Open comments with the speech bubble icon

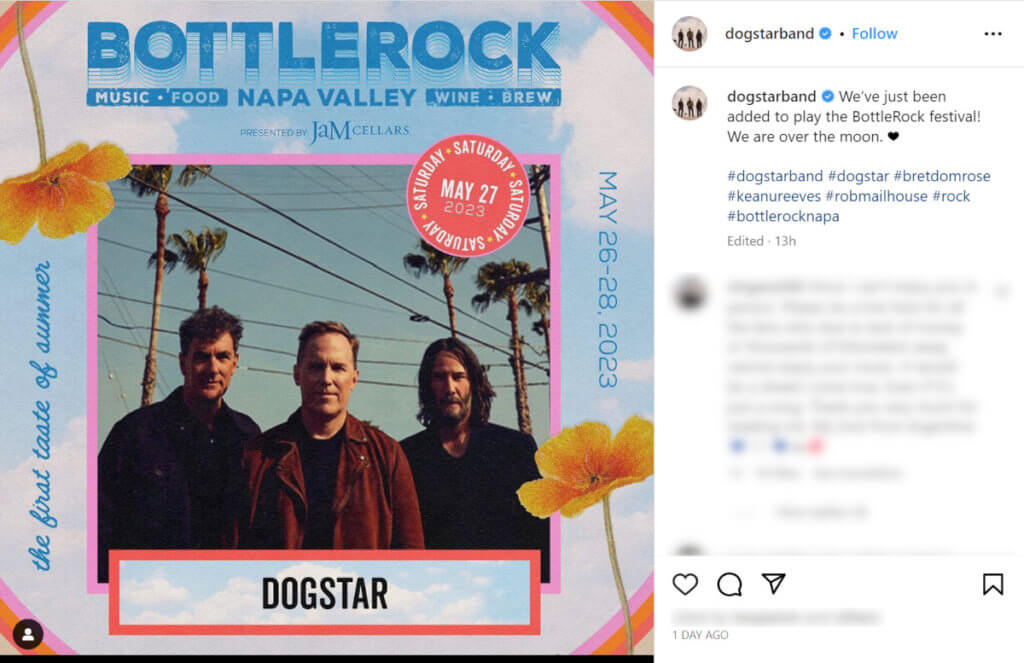point(729,584)
